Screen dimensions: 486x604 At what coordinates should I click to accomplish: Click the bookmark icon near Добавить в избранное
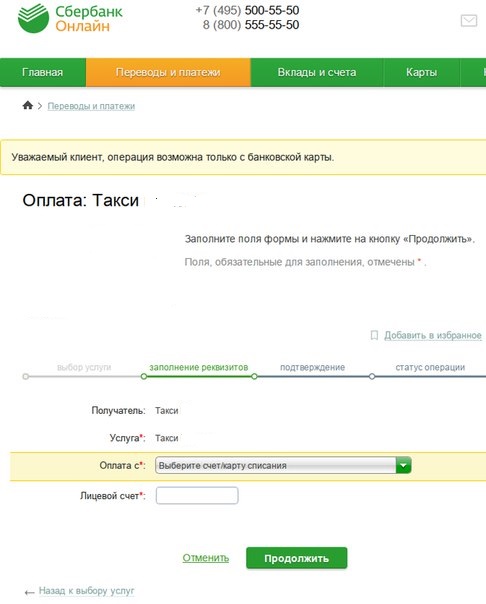click(374, 335)
